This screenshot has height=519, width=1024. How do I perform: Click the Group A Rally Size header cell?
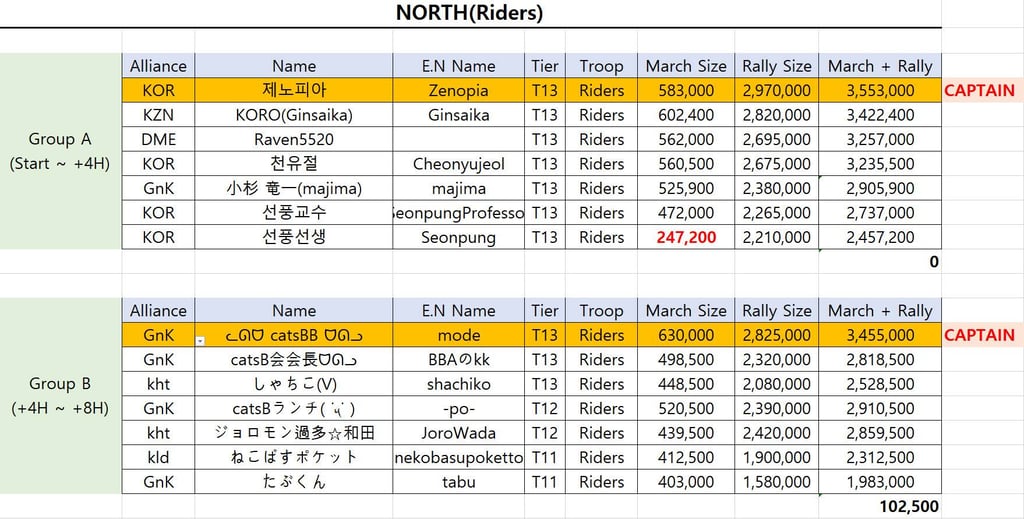776,66
